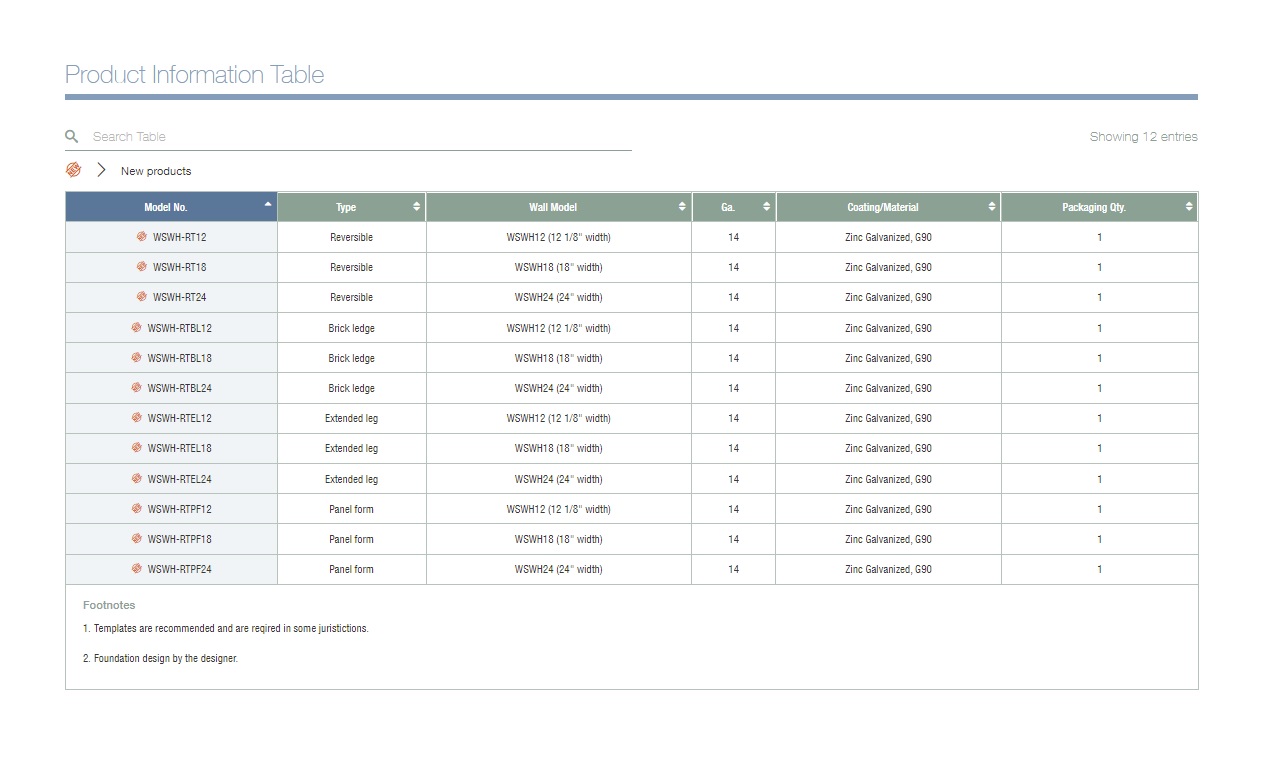Select the WSWH-RTPF18 model entry
This screenshot has width=1268, height=766.
click(180, 539)
